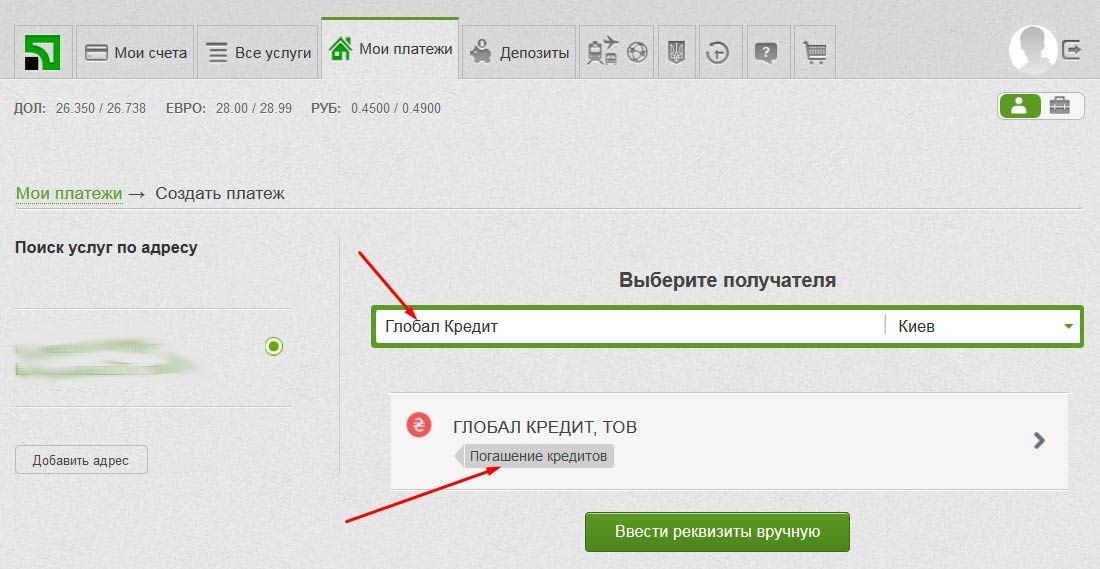The width and height of the screenshot is (1100, 569).
Task: Select the saved address radio button
Action: point(274,346)
